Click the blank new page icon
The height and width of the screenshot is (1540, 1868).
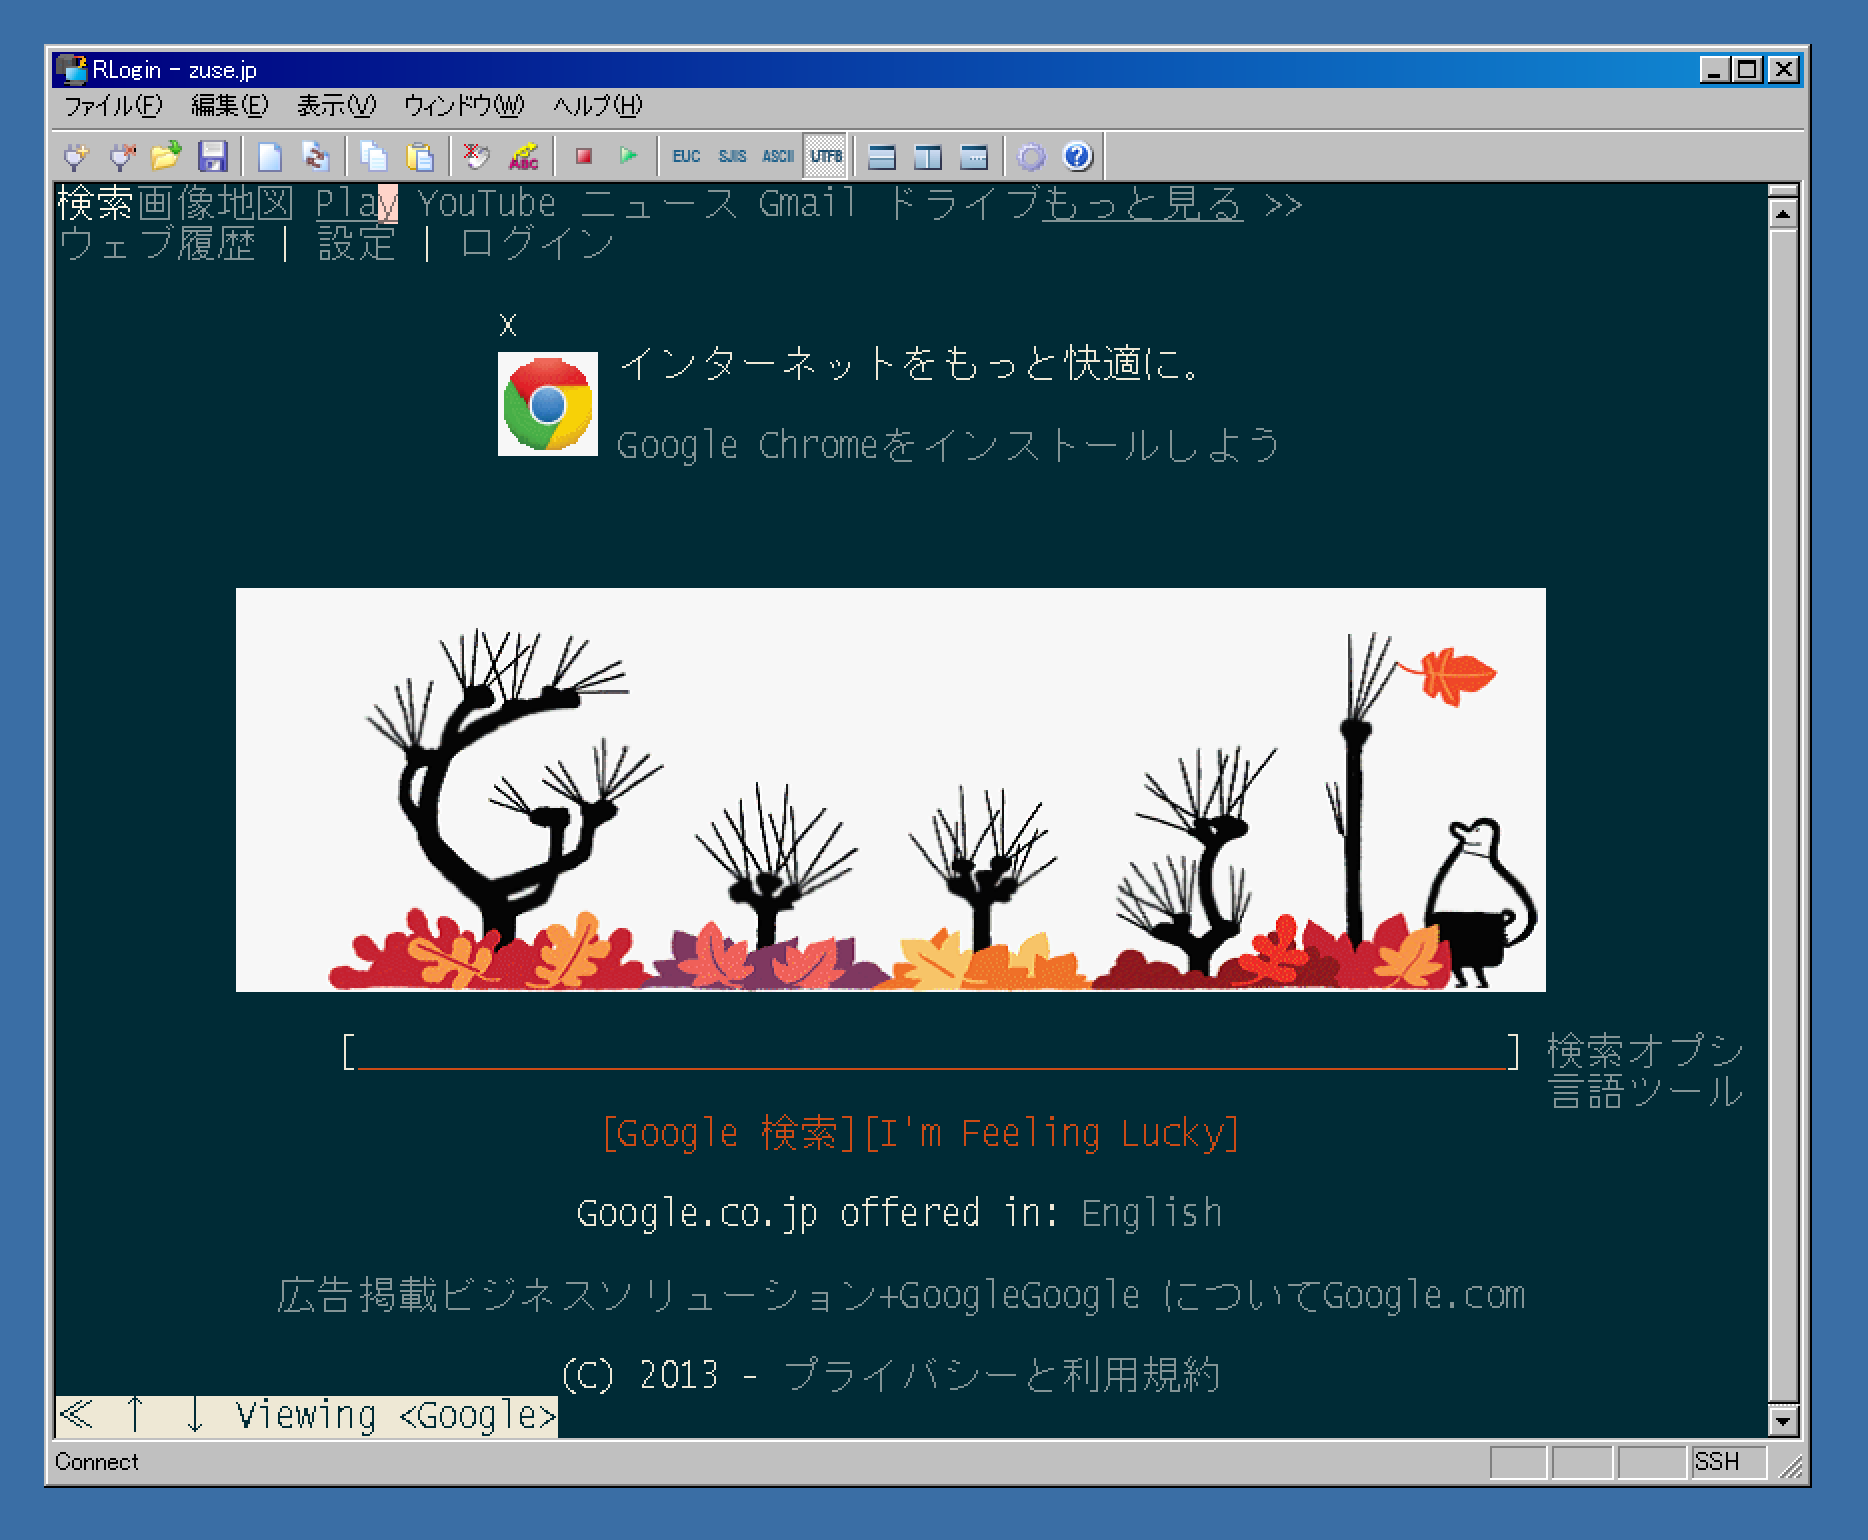coord(269,156)
